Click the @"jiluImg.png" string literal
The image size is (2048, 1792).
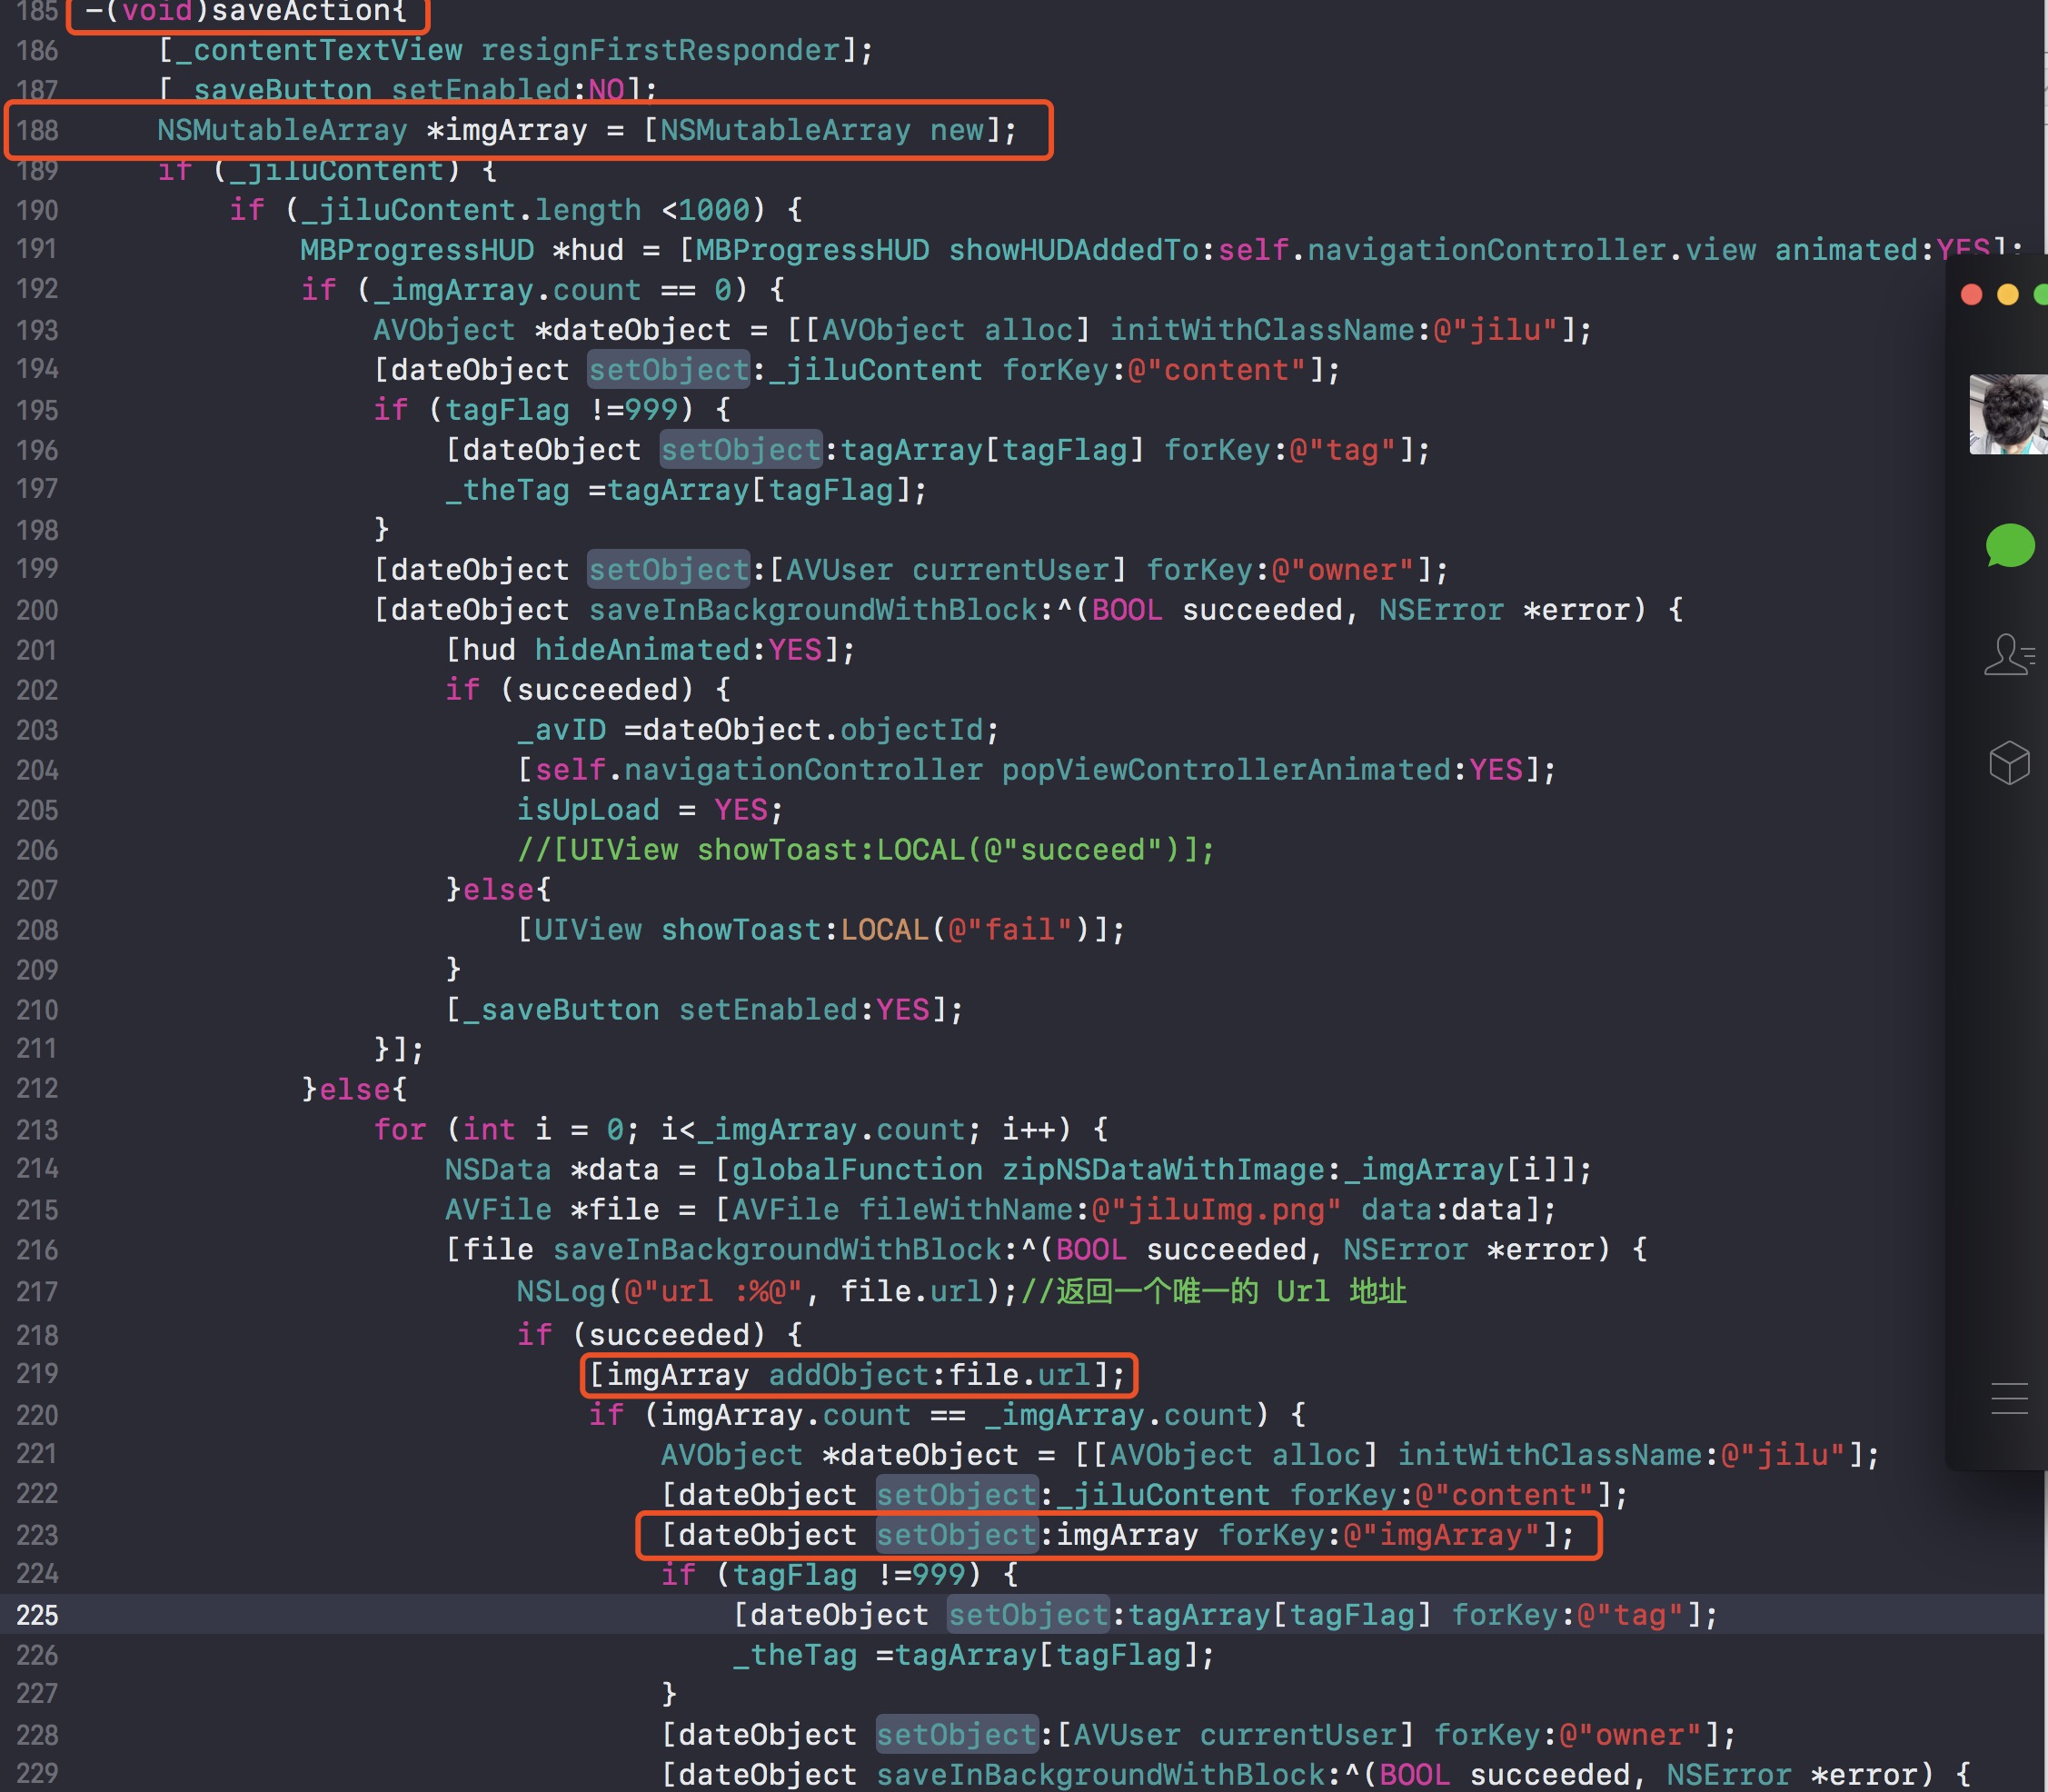1215,1210
